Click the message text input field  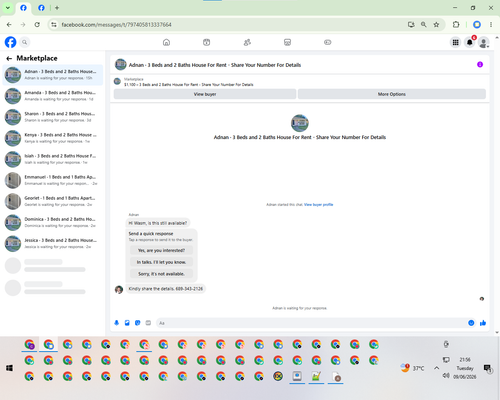point(312,323)
